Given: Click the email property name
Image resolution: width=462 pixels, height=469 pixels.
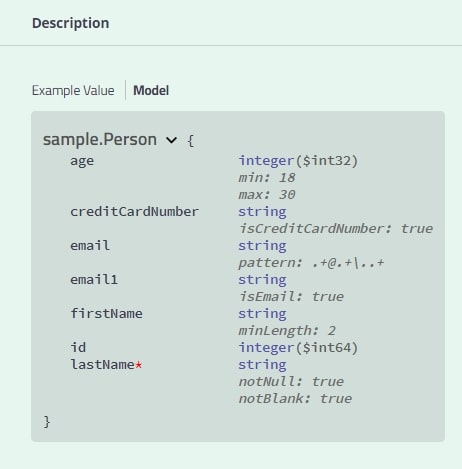Looking at the screenshot, I should pyautogui.click(x=90, y=246).
